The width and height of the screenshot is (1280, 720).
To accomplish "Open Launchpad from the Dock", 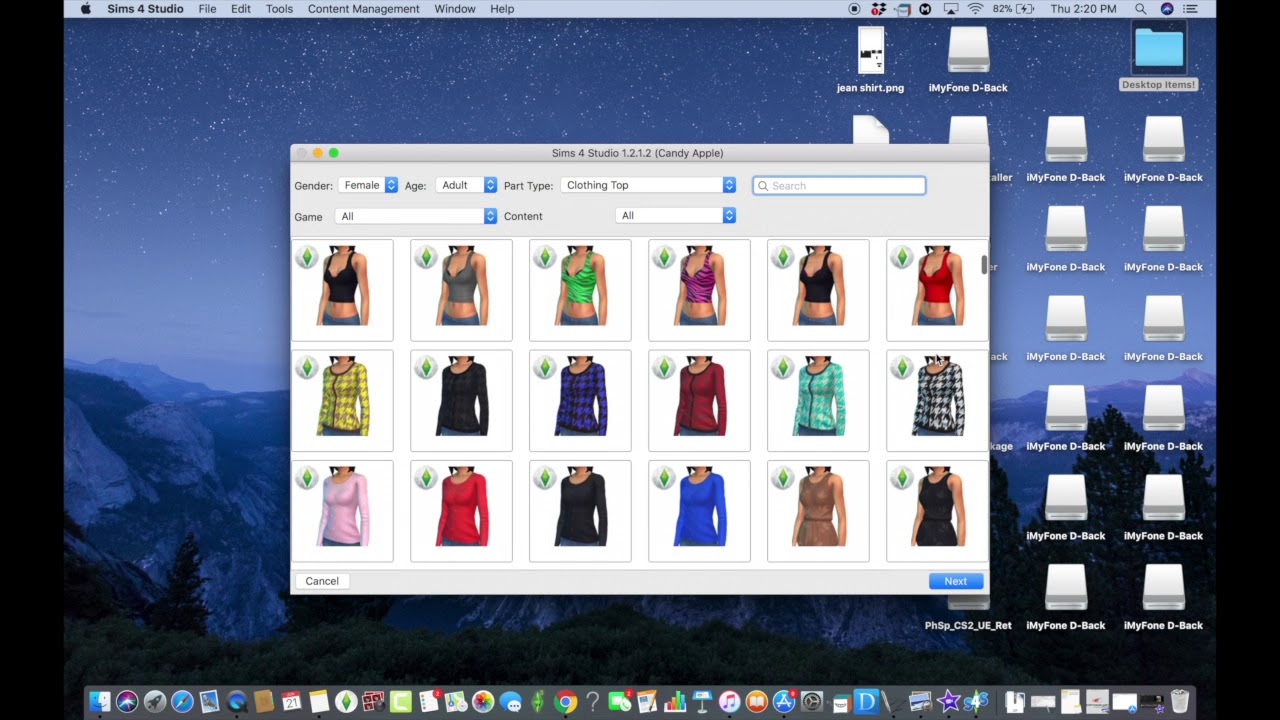I will [x=155, y=701].
